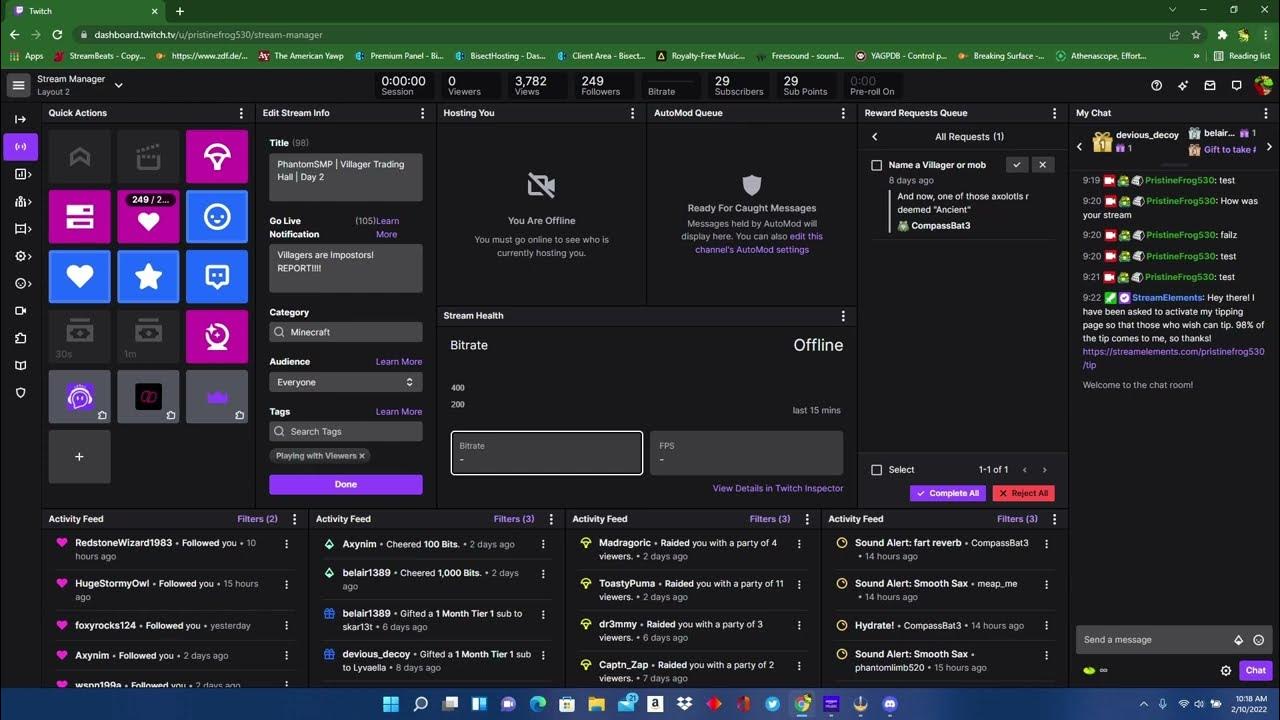The height and width of the screenshot is (720, 1280).
Task: Open Edit Stream Info panel options menu
Action: pos(423,113)
